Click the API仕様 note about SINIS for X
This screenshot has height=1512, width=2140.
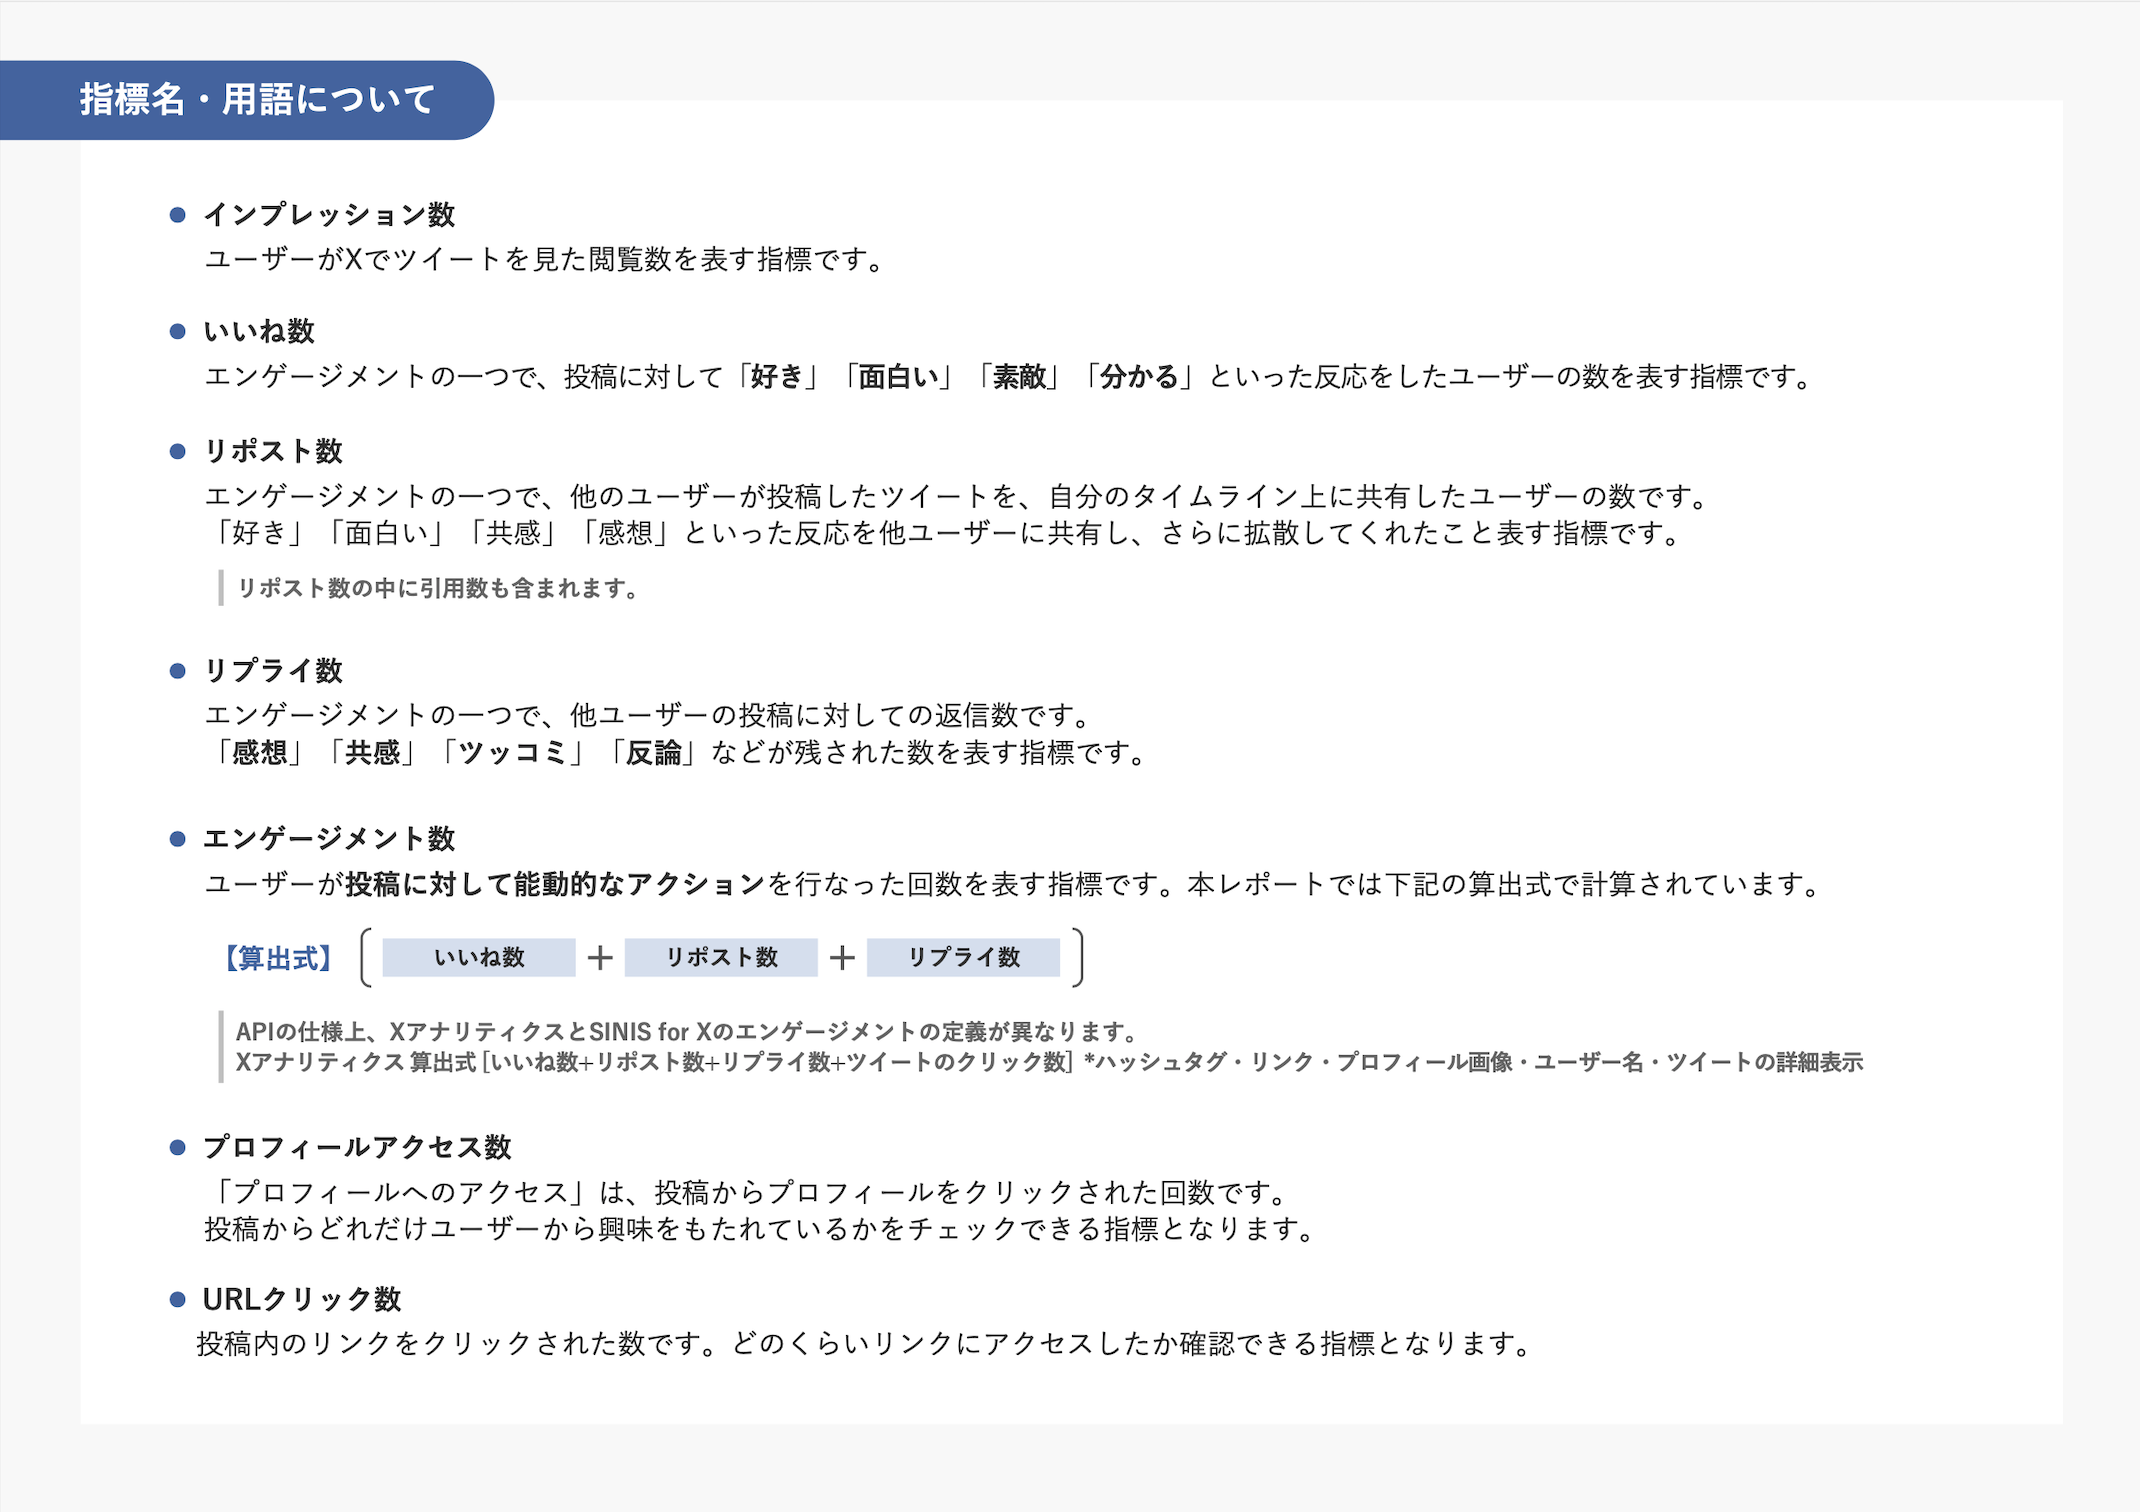[x=686, y=1032]
